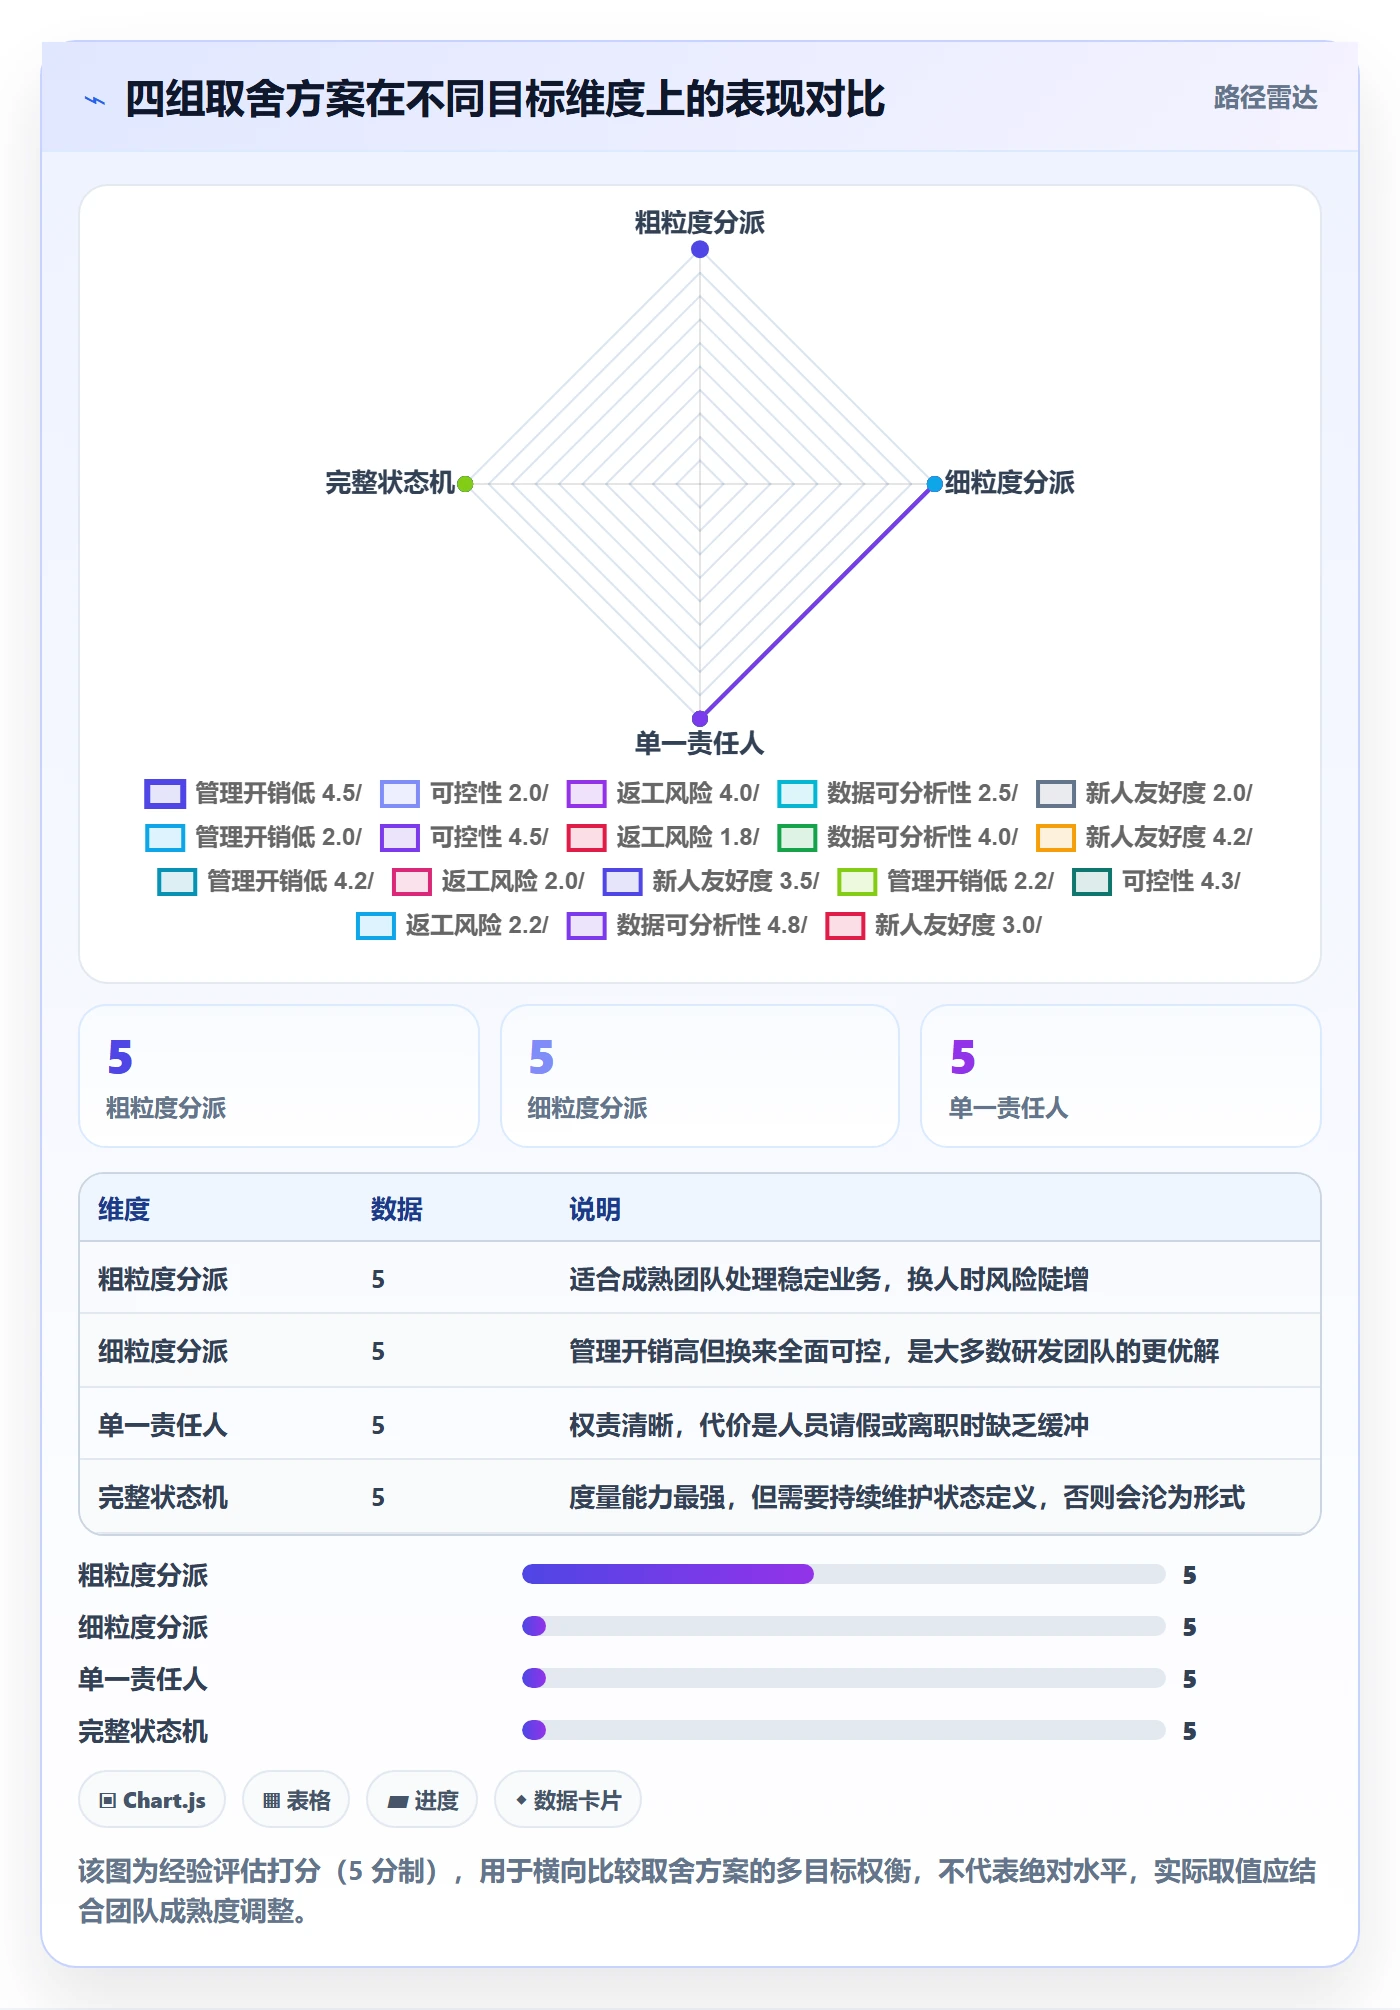
Task: Click the 路径雷达 label in the header
Action: coord(1265,98)
